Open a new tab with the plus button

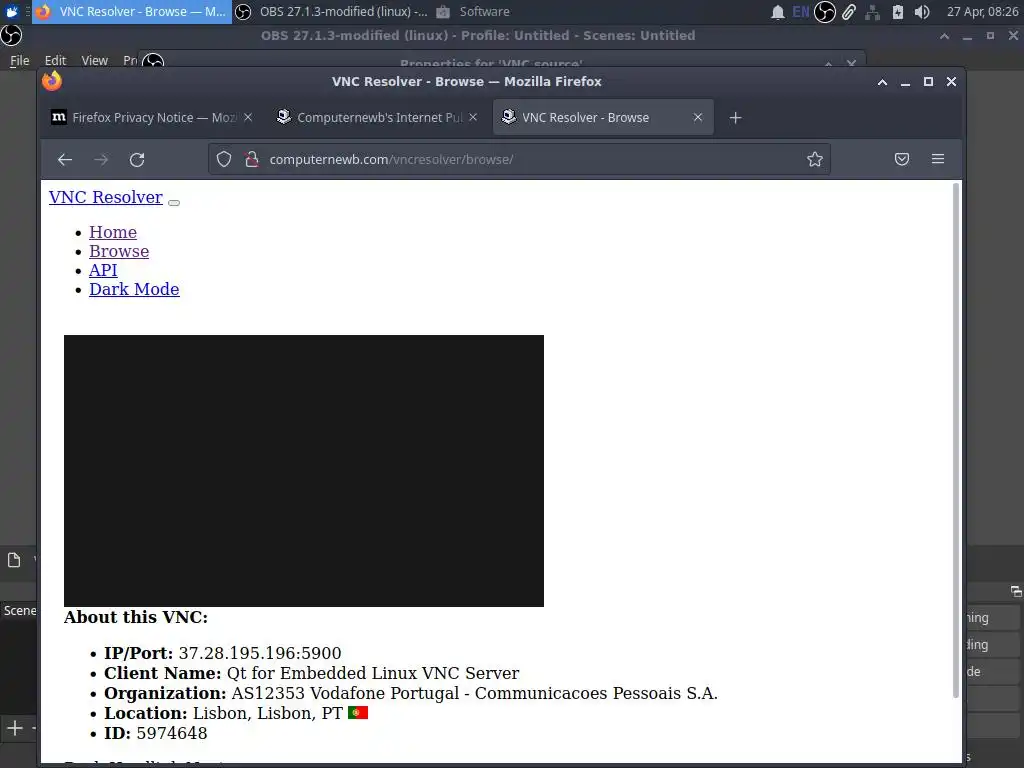(x=735, y=118)
